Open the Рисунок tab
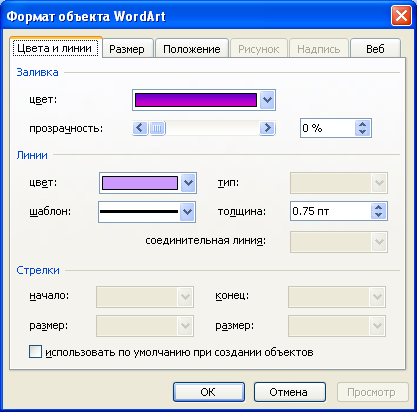Viewport: 417px width, 412px height. tap(259, 49)
